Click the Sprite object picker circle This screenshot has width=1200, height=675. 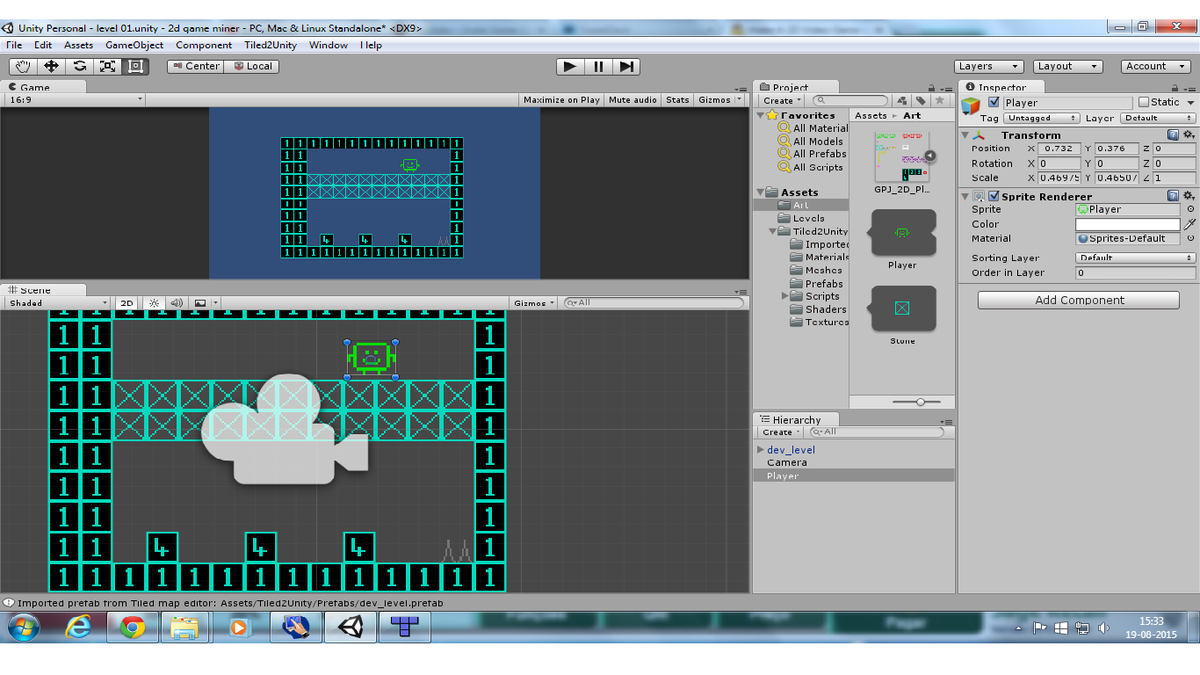point(1190,210)
